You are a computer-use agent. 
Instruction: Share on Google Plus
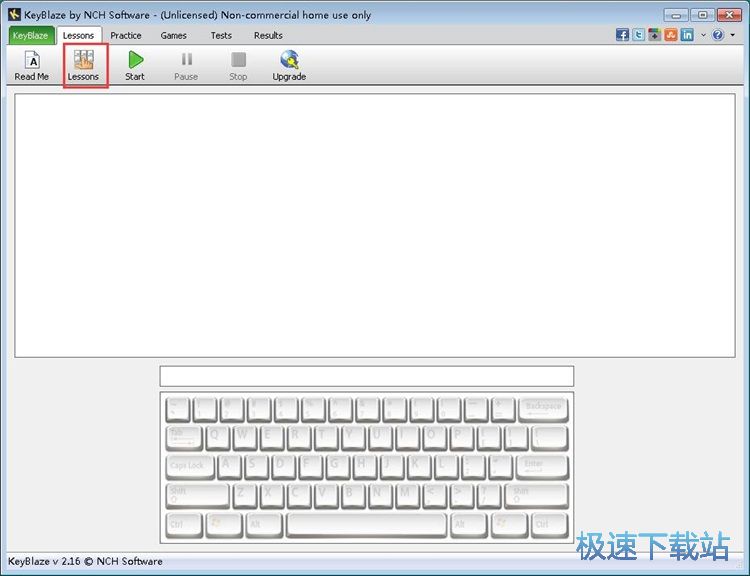coord(654,35)
